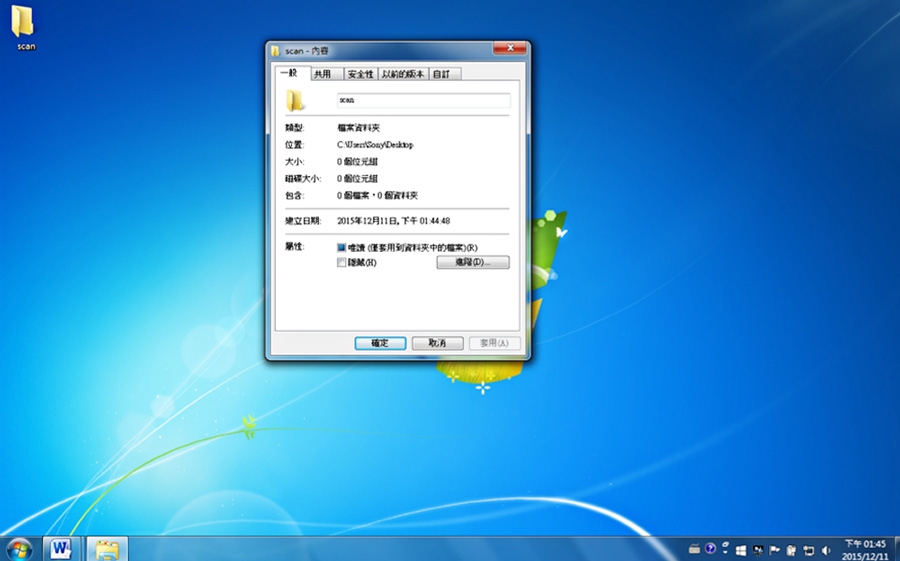The width and height of the screenshot is (900, 561).
Task: Click the battery power tray icon
Action: point(791,550)
